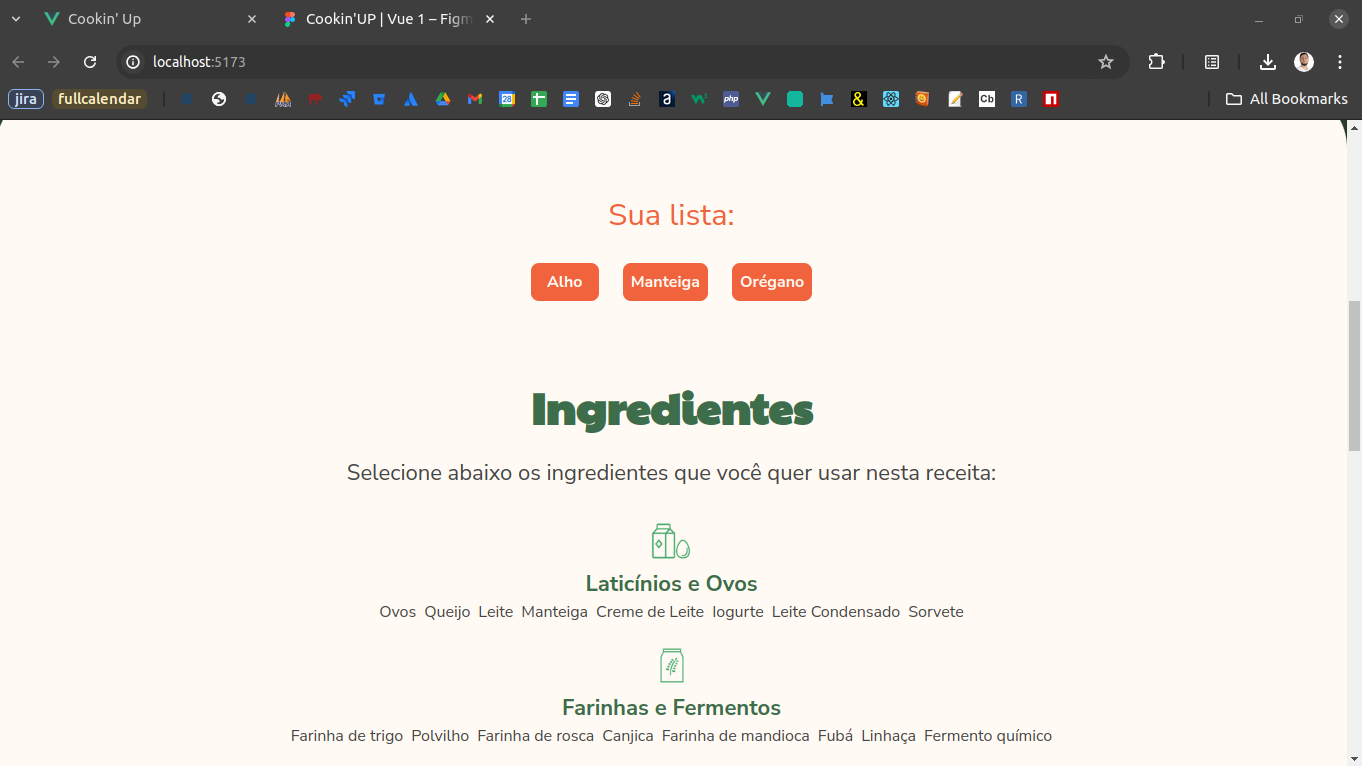Select the Iogurte ingredient
Viewport: 1362px width, 766px height.
pos(738,612)
